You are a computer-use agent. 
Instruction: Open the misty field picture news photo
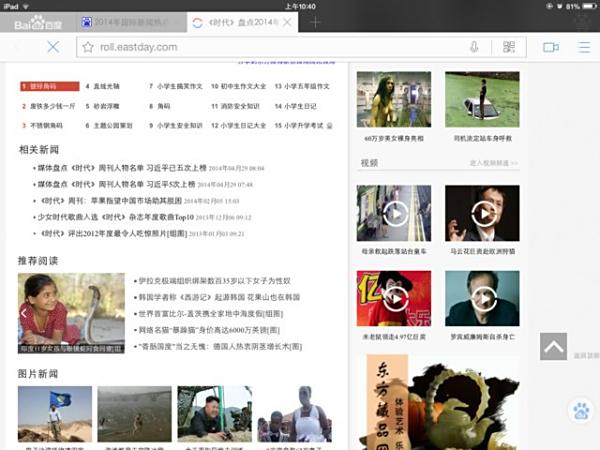tap(134, 414)
